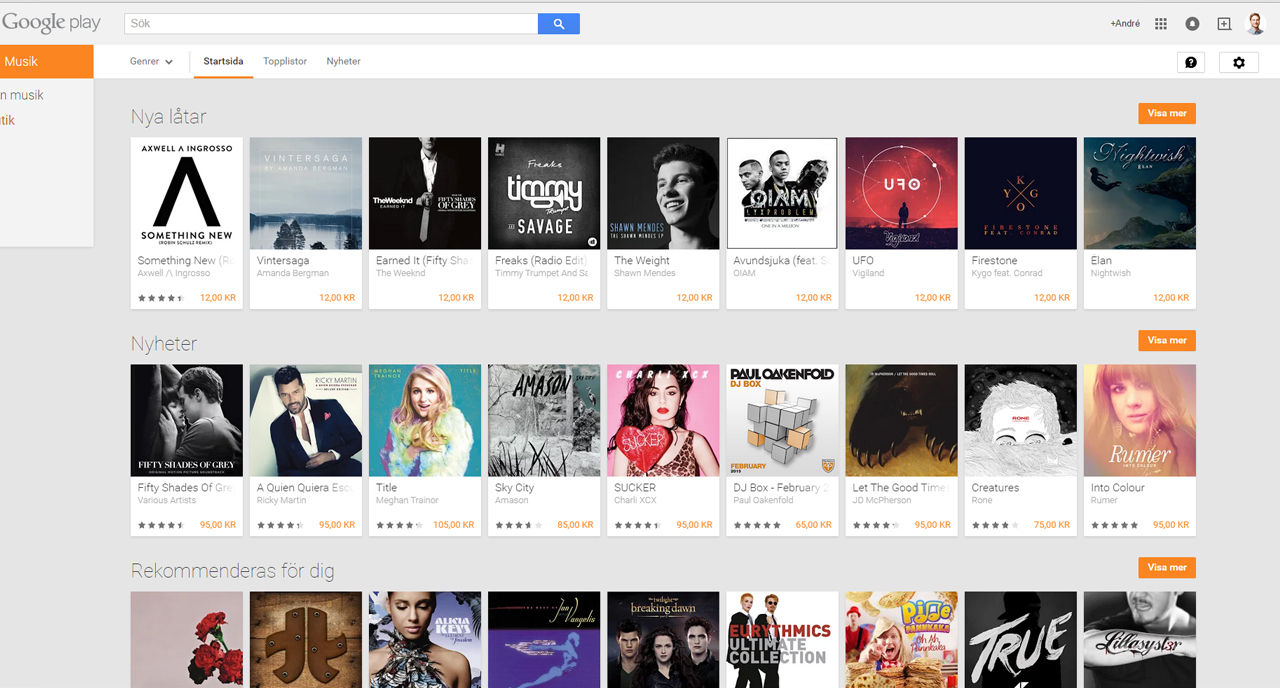Click Visa mer for Nya låtar
1280x688 pixels.
1167,113
